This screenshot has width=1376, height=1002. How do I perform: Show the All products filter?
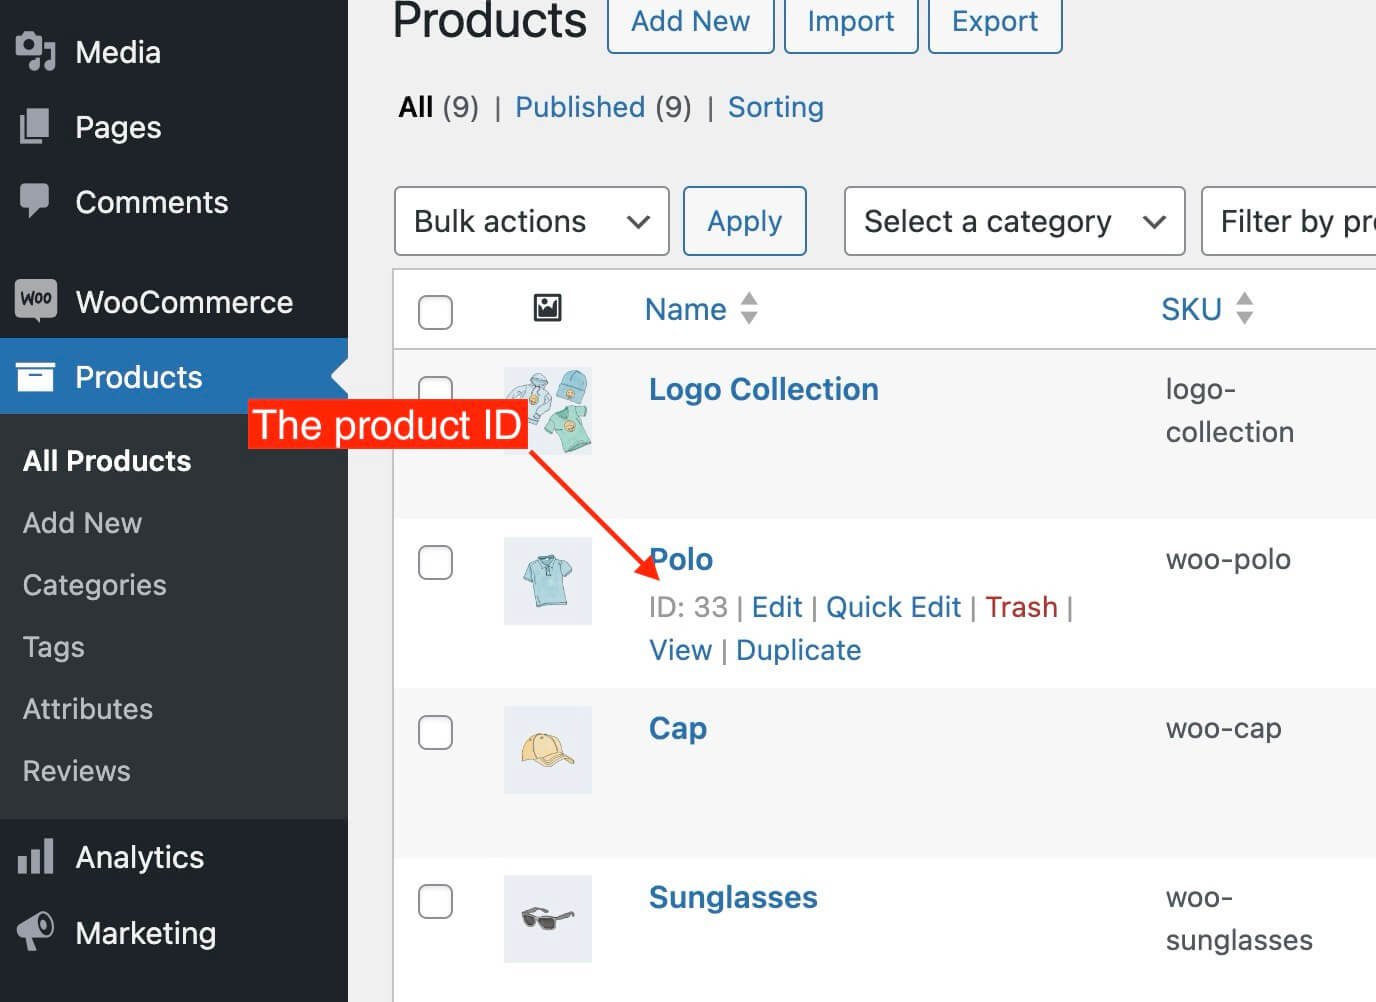(416, 106)
